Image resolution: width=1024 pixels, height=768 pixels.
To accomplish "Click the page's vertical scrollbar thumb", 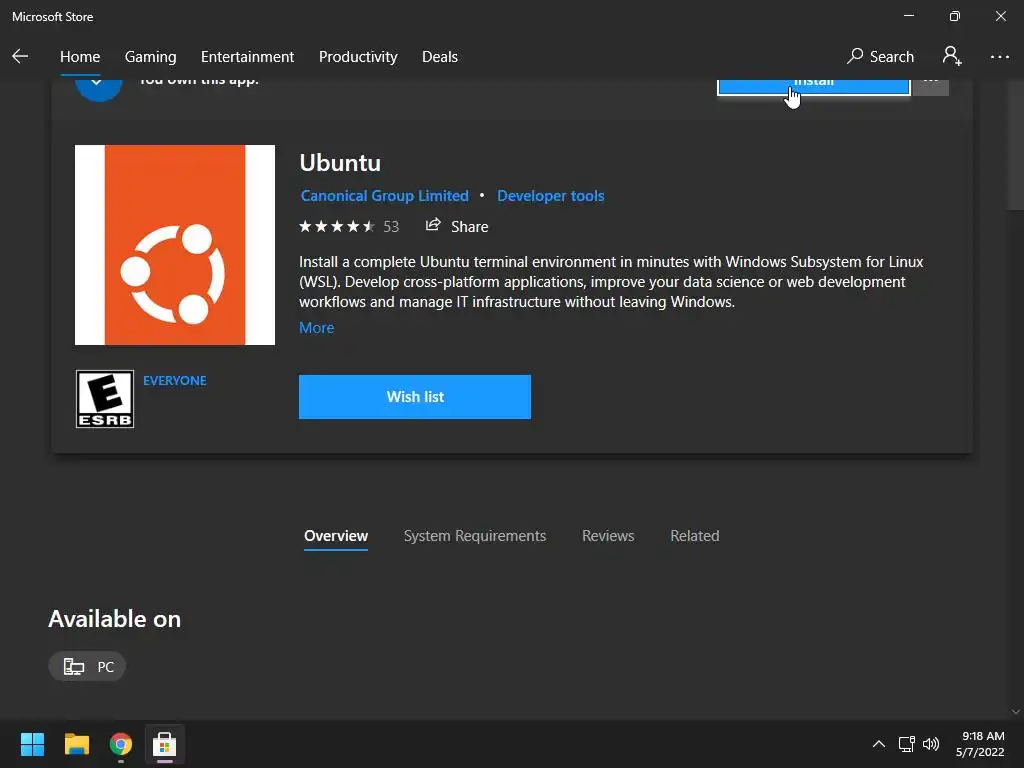I will [1016, 147].
